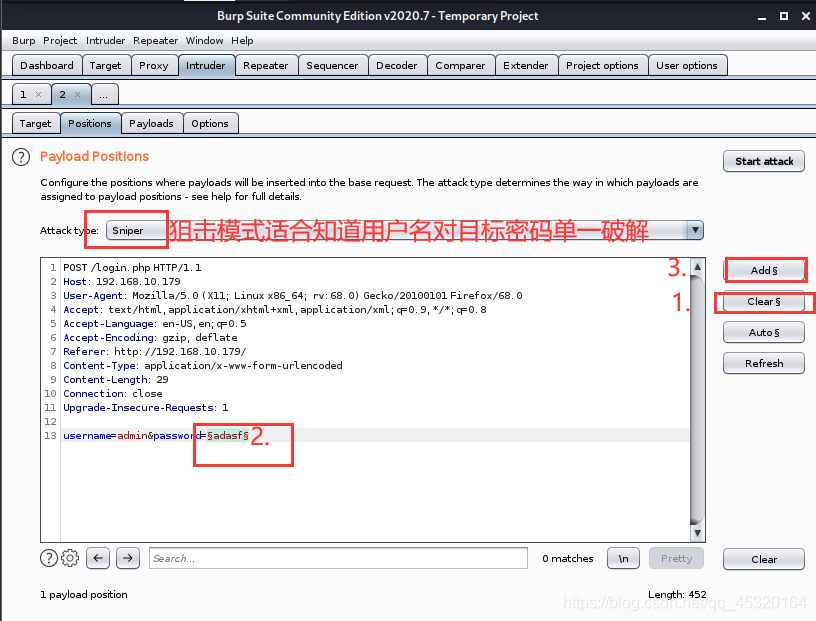Toggle the \n non-printing characters button
This screenshot has width=816, height=621.
623,559
